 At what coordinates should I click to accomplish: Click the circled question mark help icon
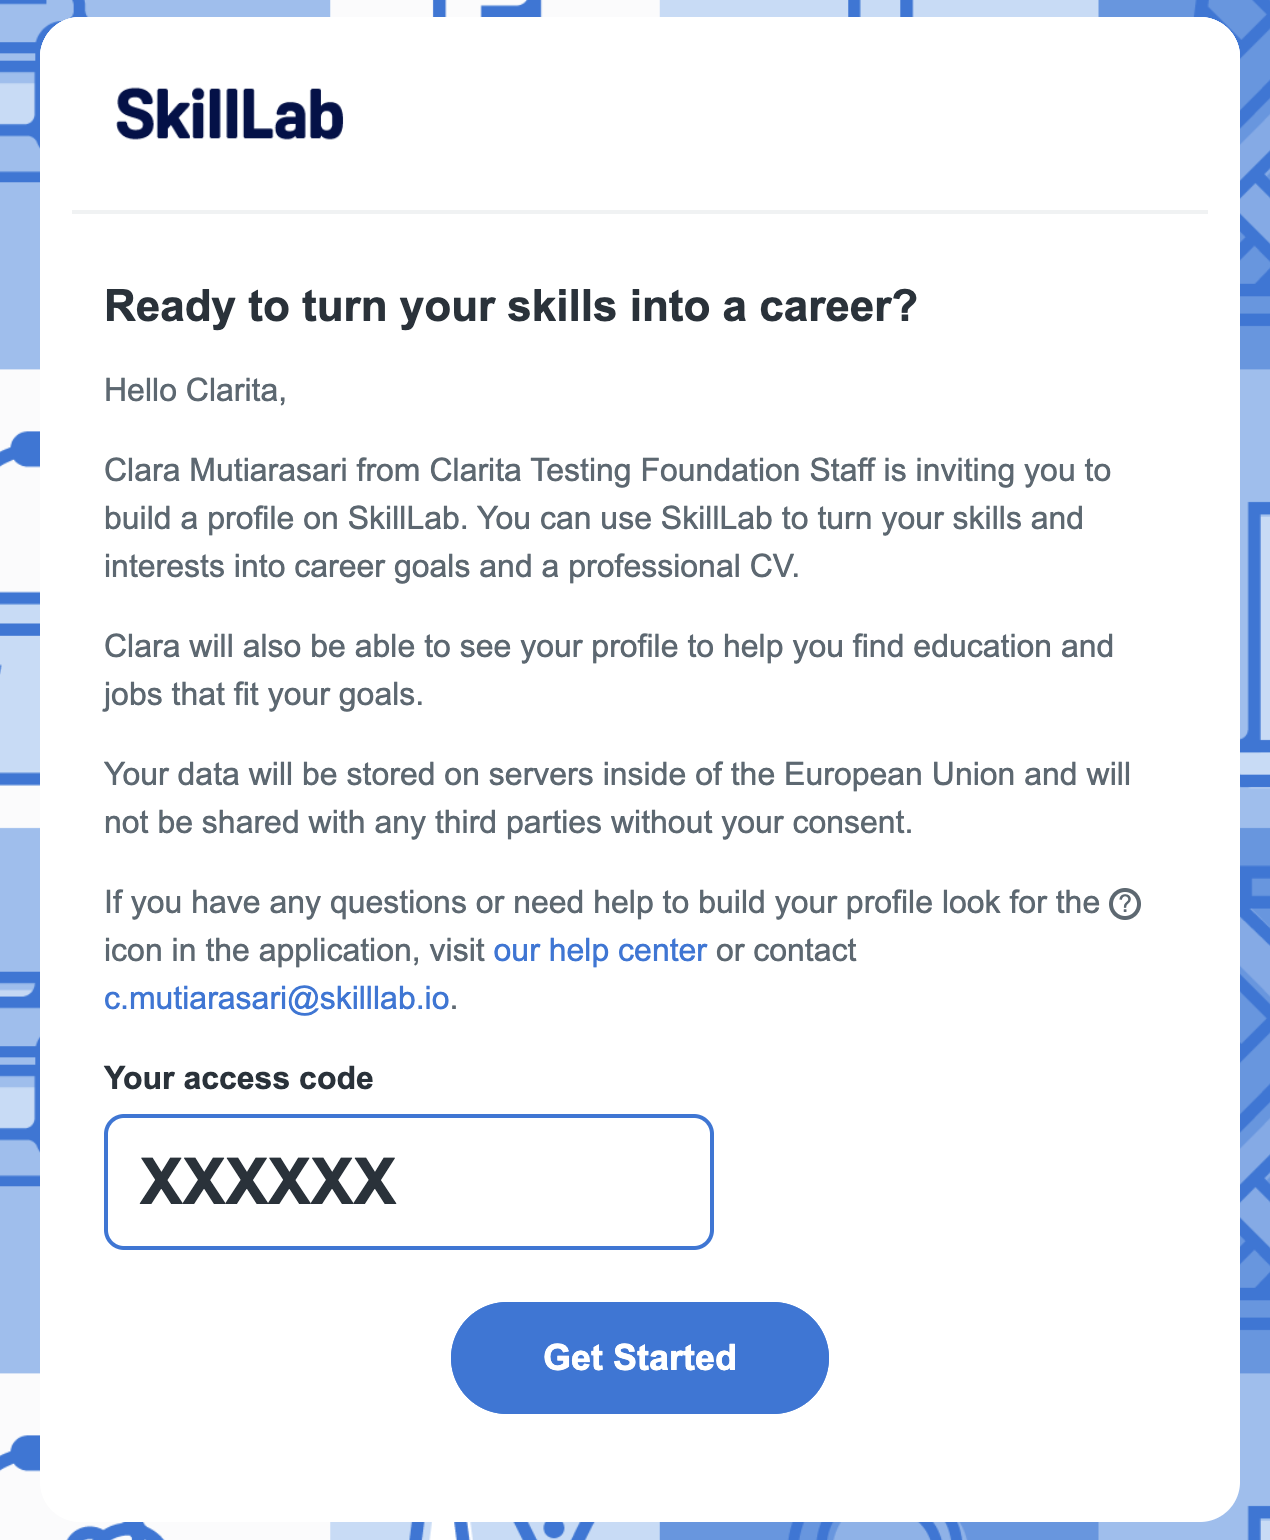click(x=1125, y=904)
